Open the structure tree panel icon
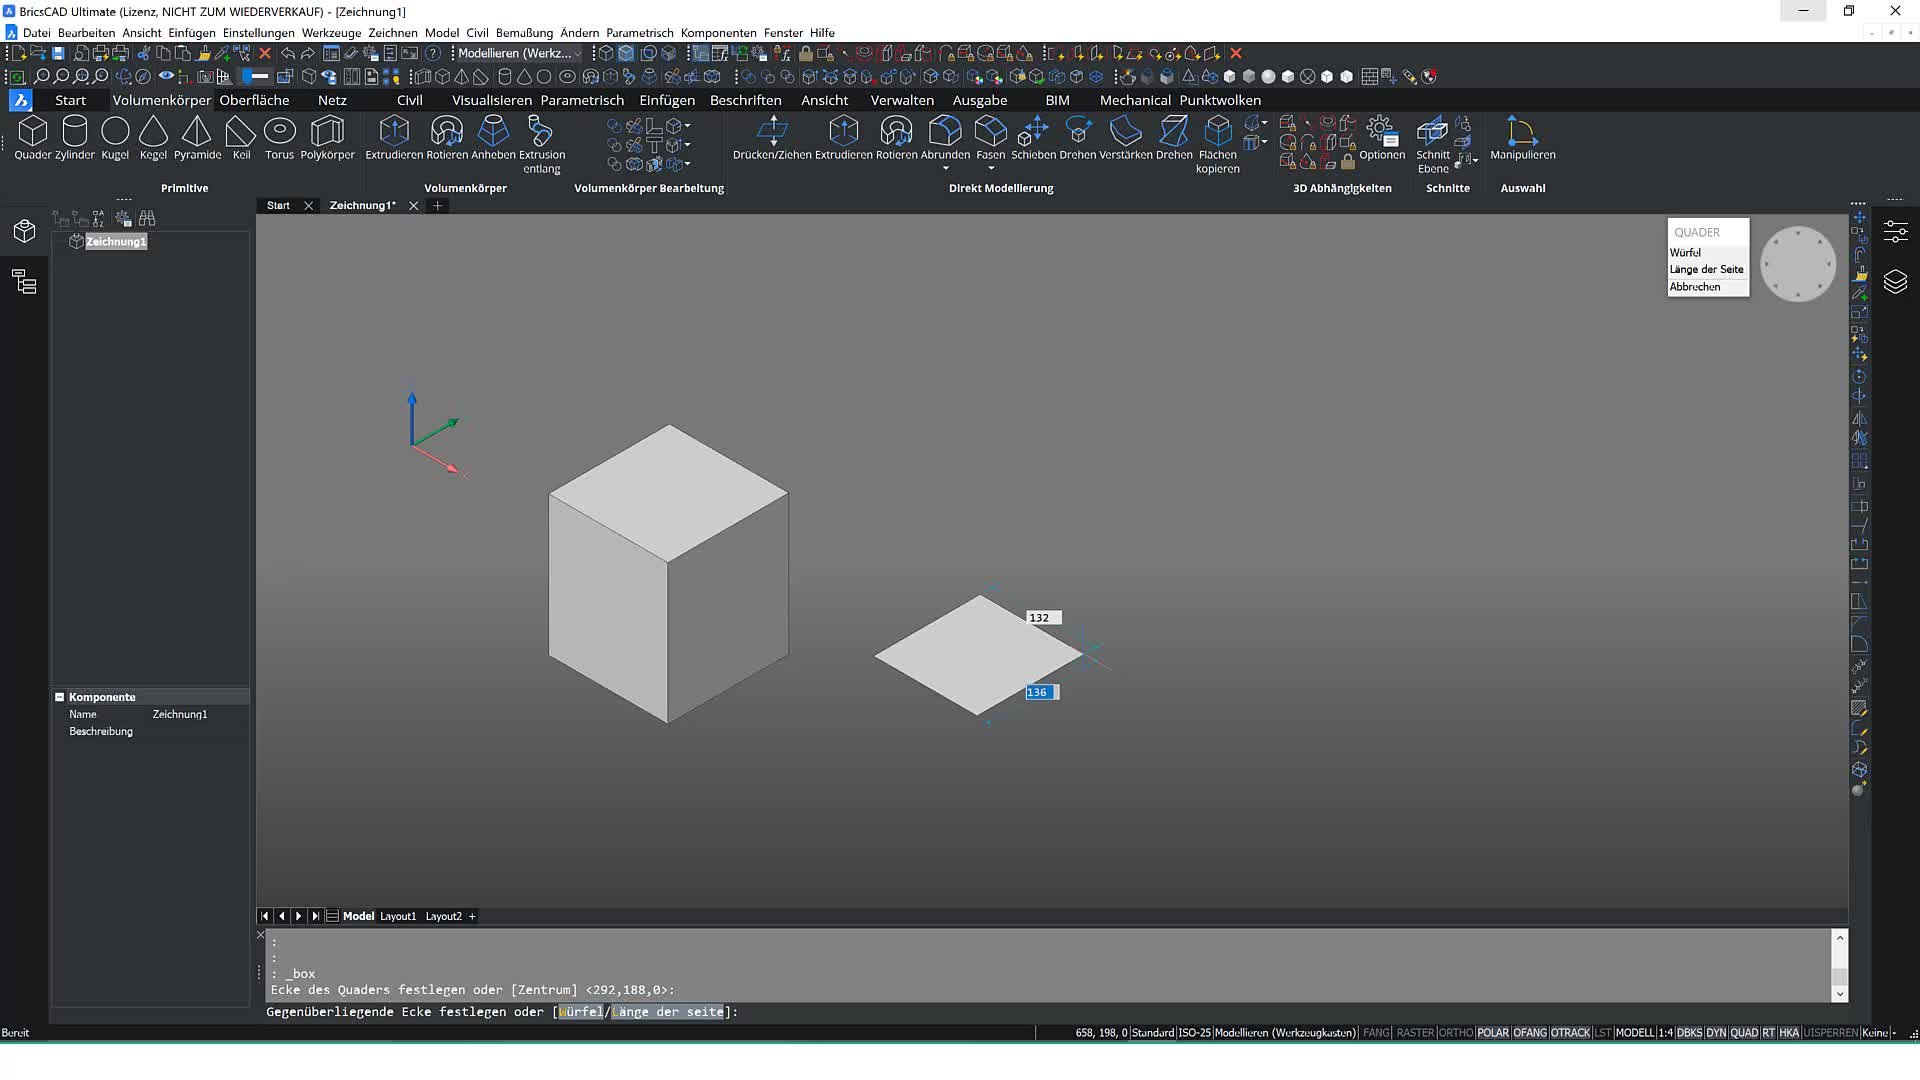The image size is (1920, 1080). pos(24,282)
